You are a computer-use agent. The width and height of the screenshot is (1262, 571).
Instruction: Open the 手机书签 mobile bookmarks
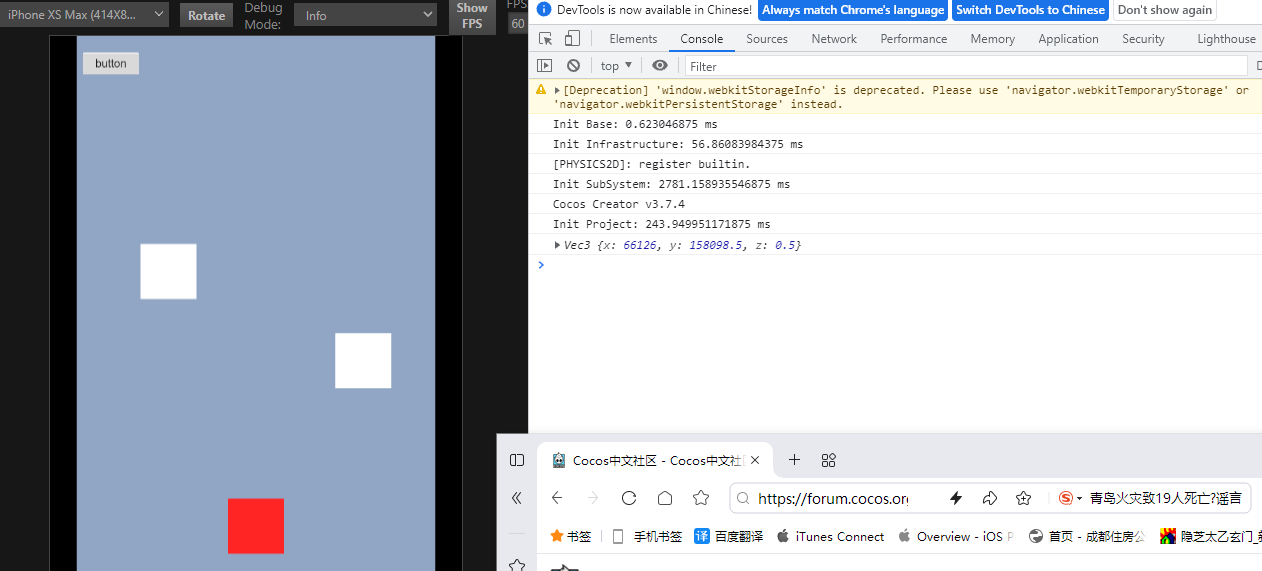(x=647, y=536)
